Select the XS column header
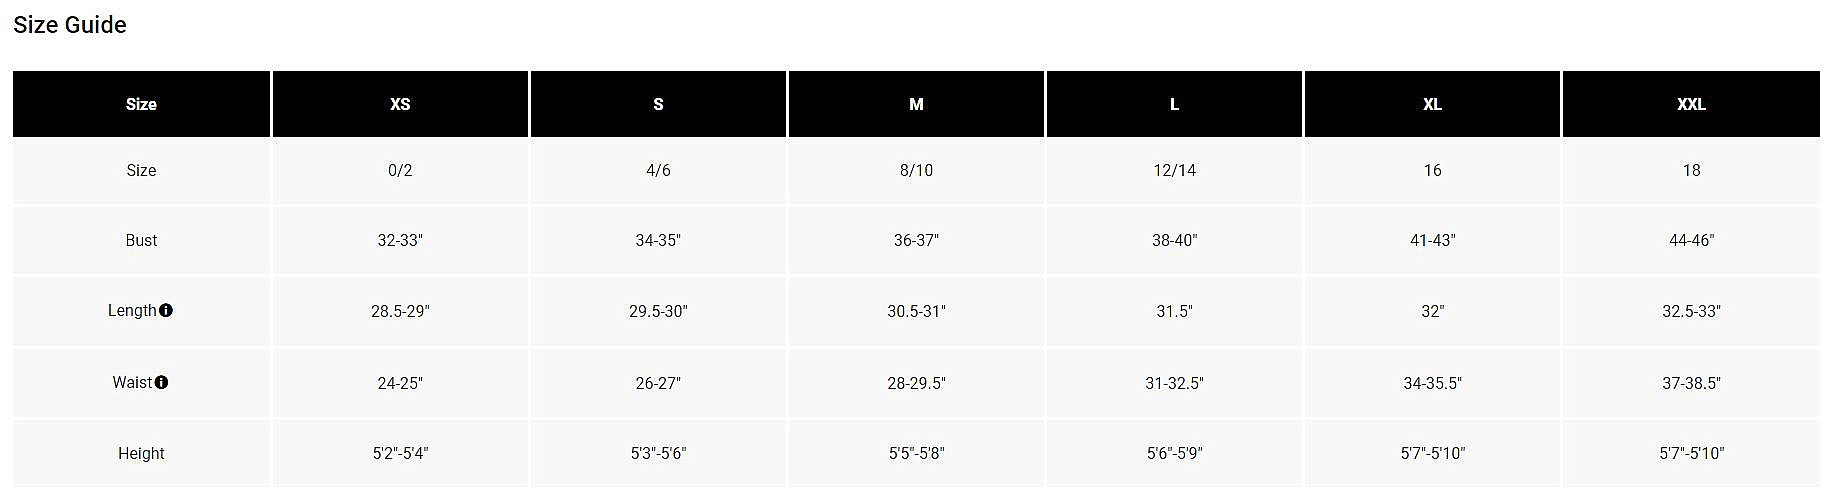This screenshot has height=491, width=1833. 400,104
